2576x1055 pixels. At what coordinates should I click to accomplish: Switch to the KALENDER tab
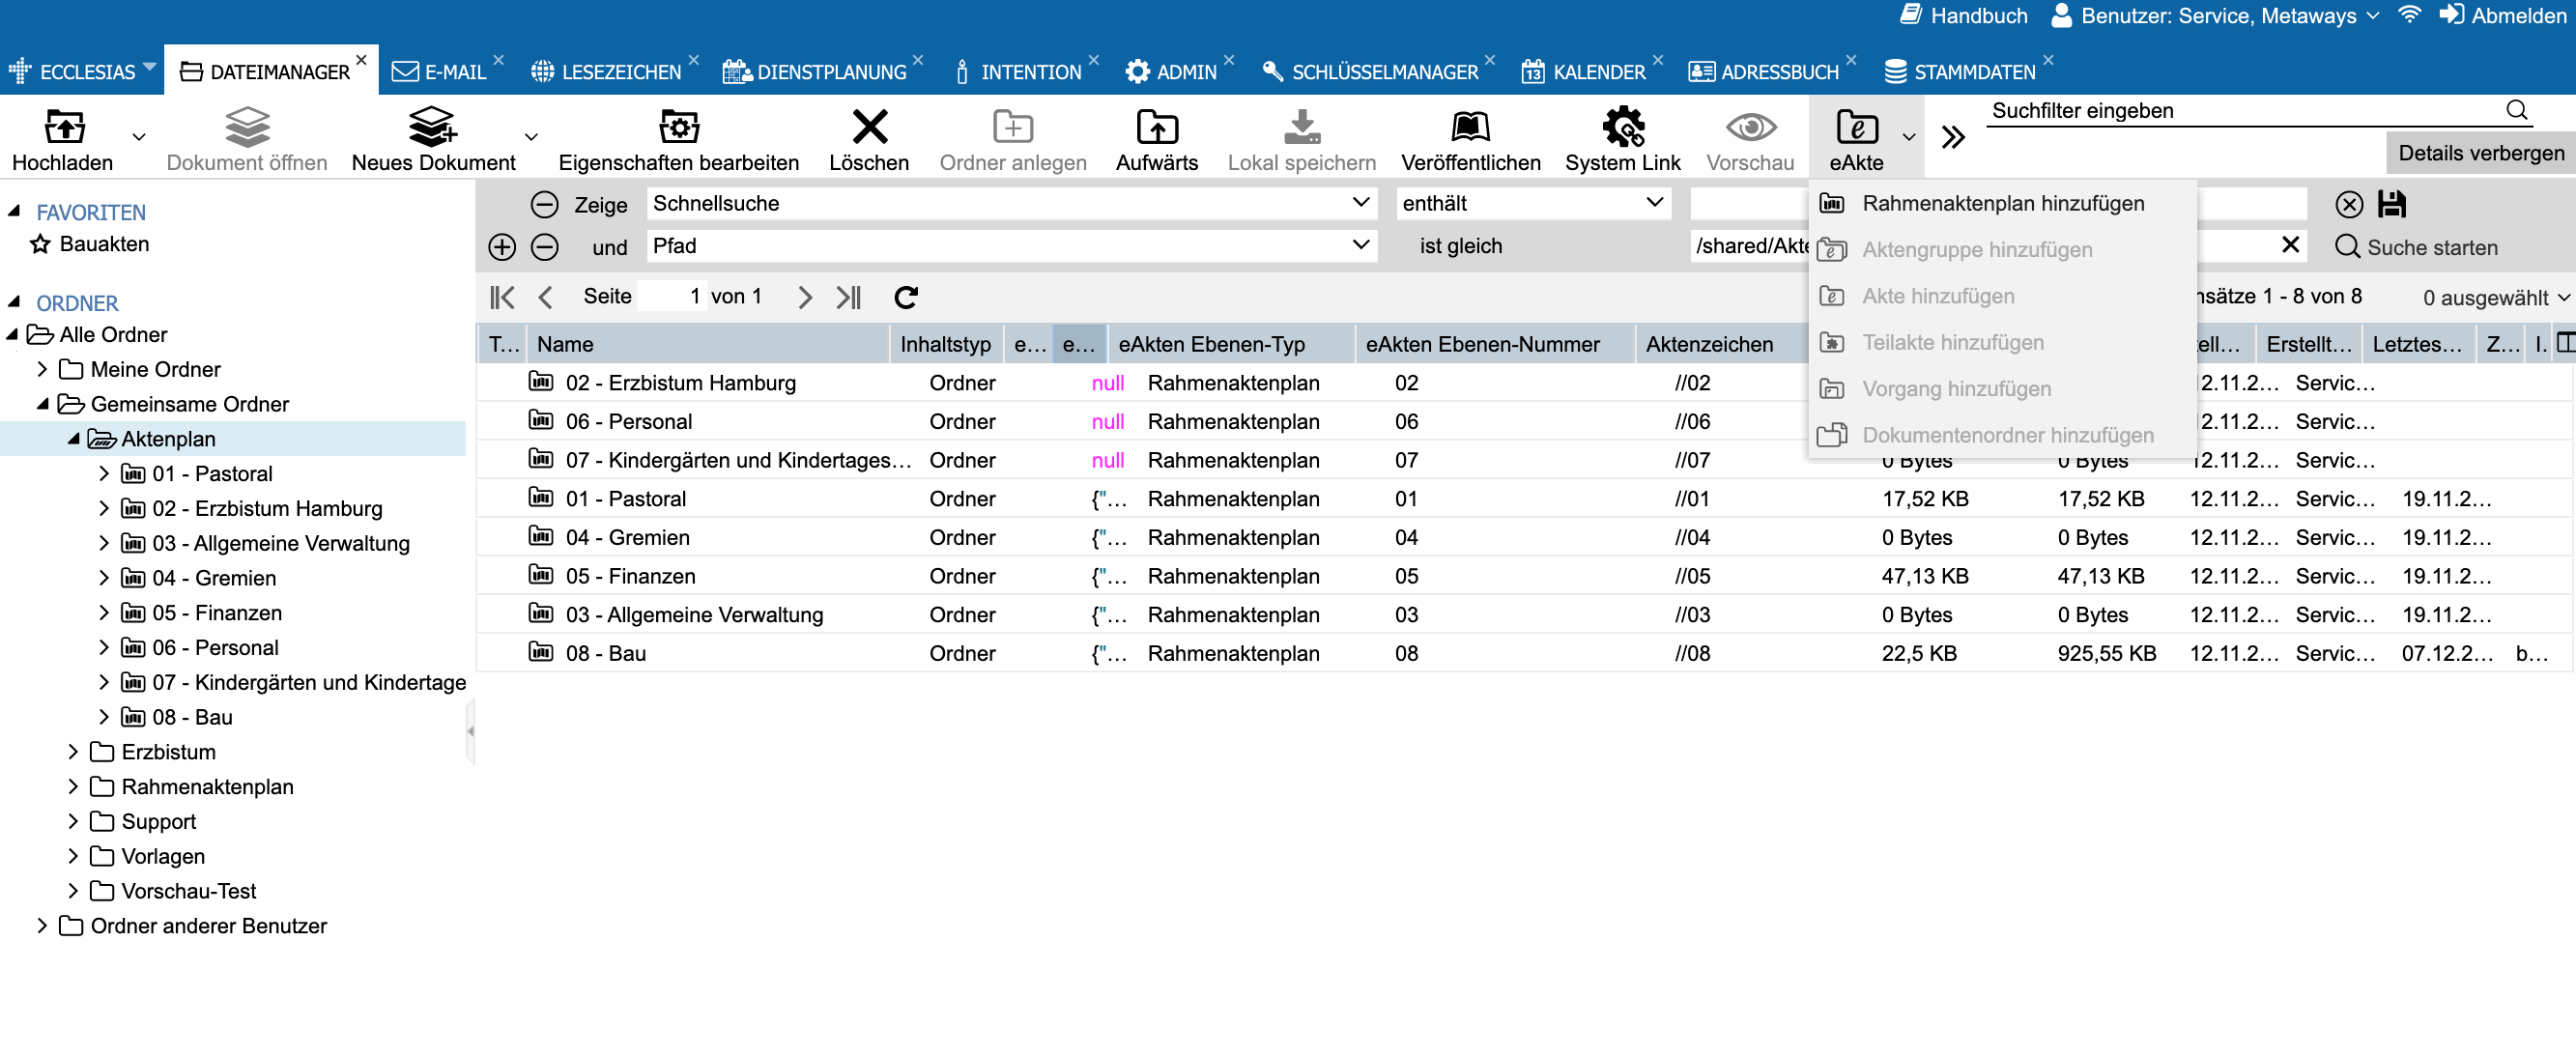coord(1583,72)
